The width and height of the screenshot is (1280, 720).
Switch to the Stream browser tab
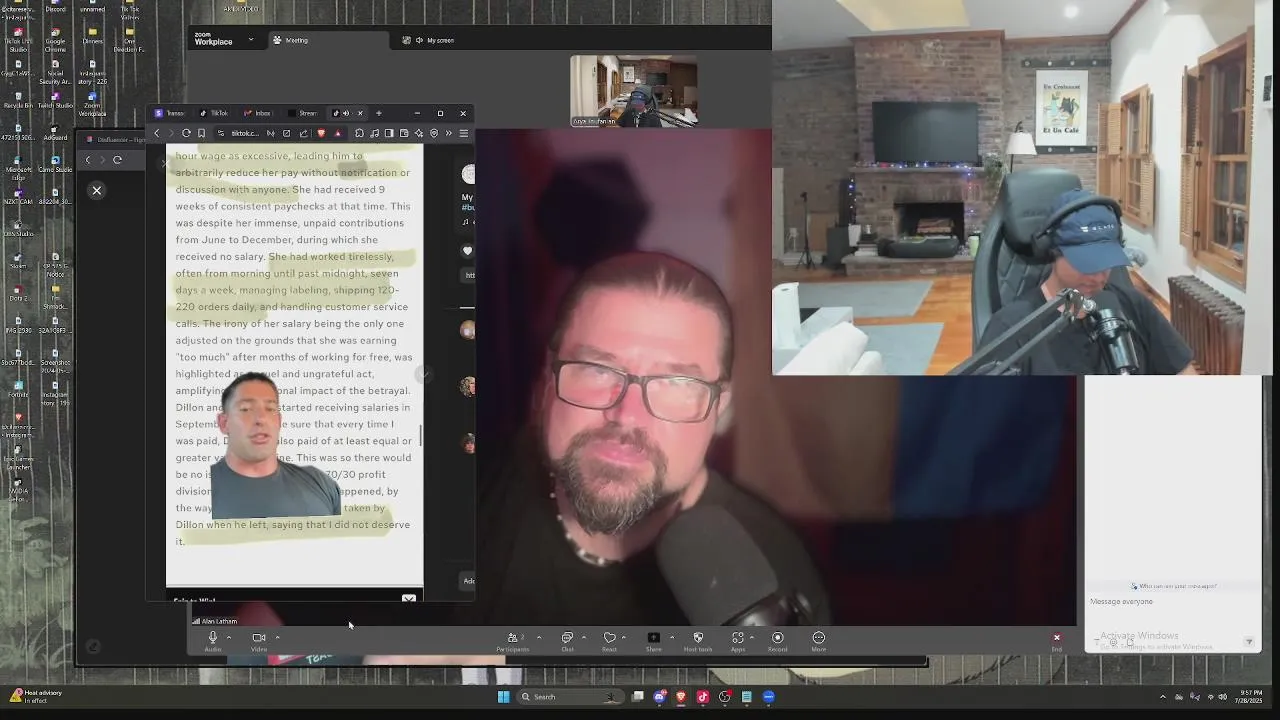[302, 113]
